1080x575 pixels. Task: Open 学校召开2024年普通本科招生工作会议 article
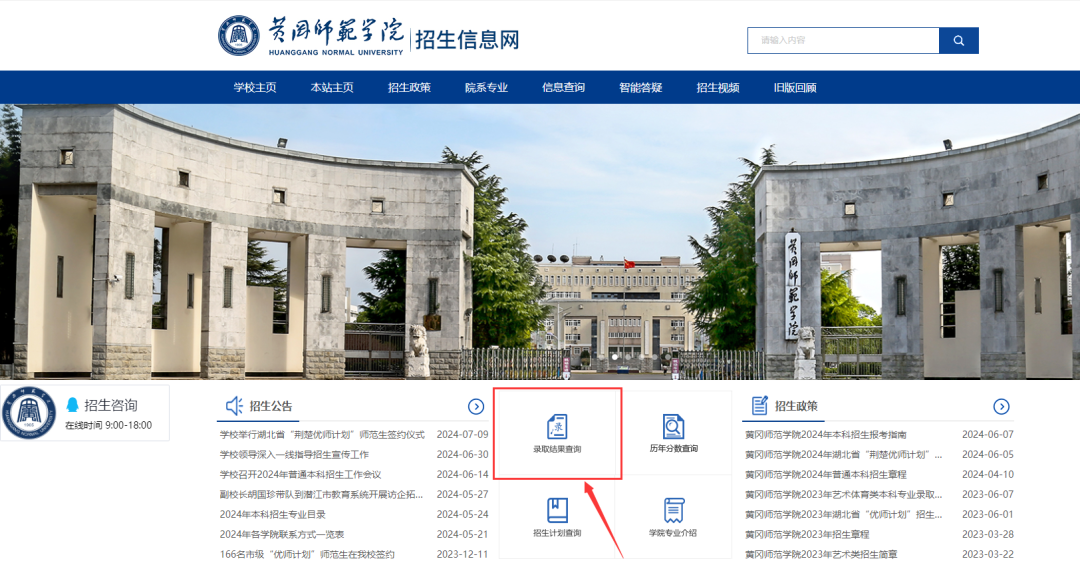[300, 474]
